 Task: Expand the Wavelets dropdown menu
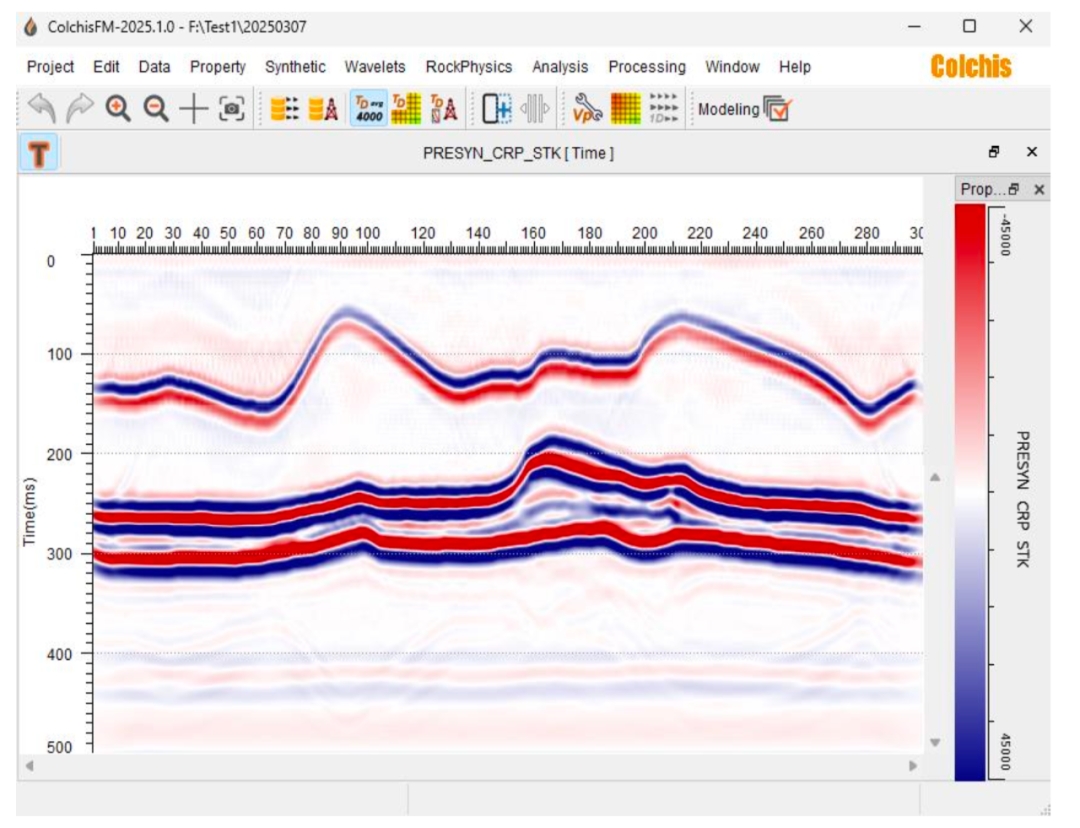point(375,67)
